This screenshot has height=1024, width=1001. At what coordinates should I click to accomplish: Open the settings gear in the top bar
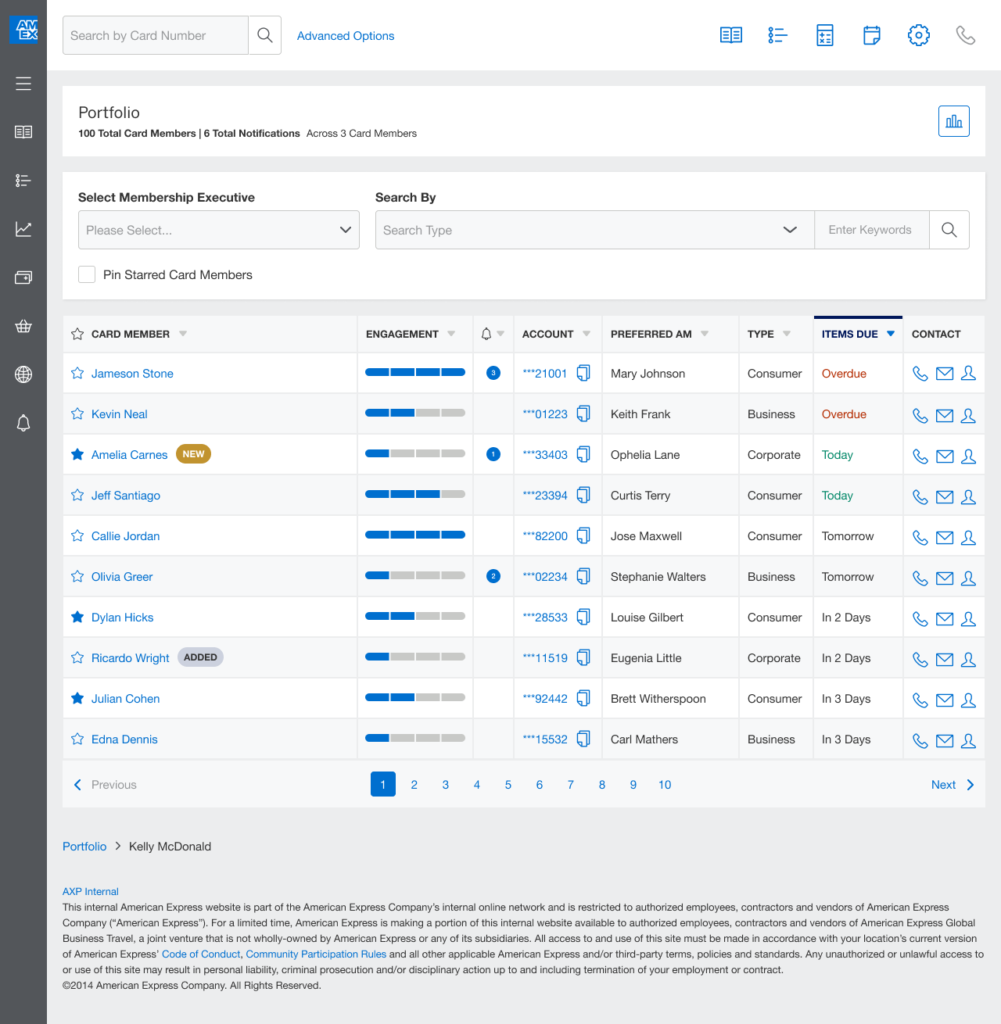[x=918, y=36]
